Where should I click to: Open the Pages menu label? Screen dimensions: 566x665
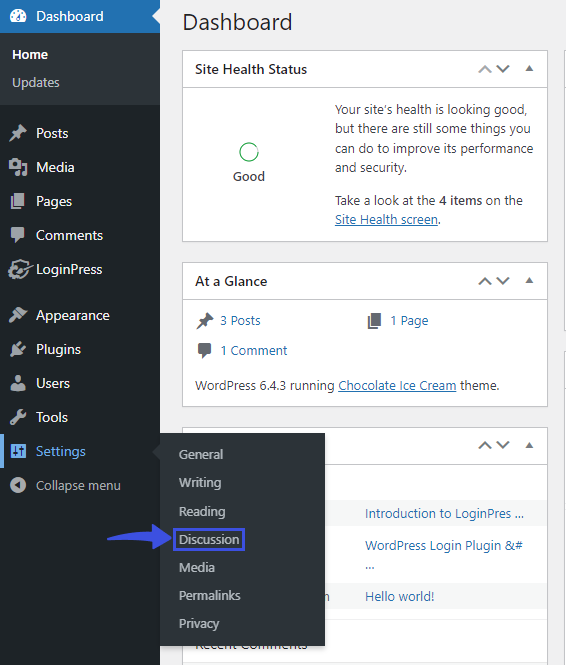point(54,201)
